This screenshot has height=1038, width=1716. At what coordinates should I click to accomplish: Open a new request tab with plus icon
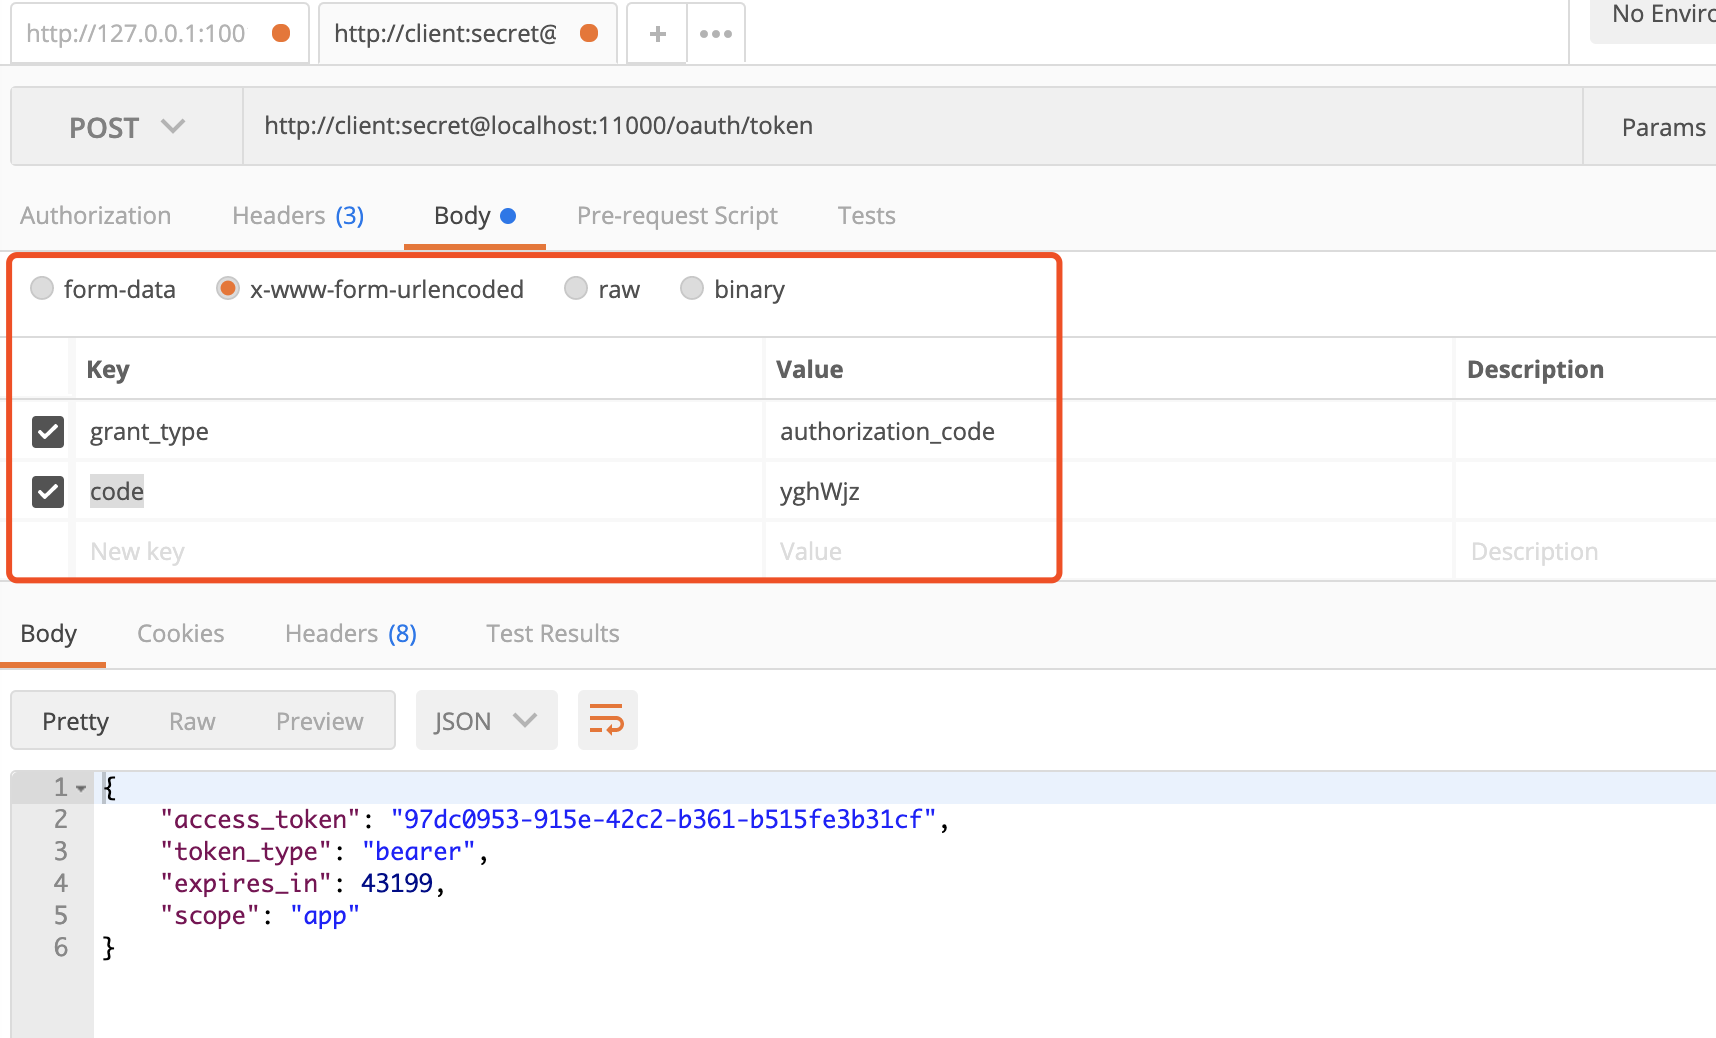coord(657,34)
